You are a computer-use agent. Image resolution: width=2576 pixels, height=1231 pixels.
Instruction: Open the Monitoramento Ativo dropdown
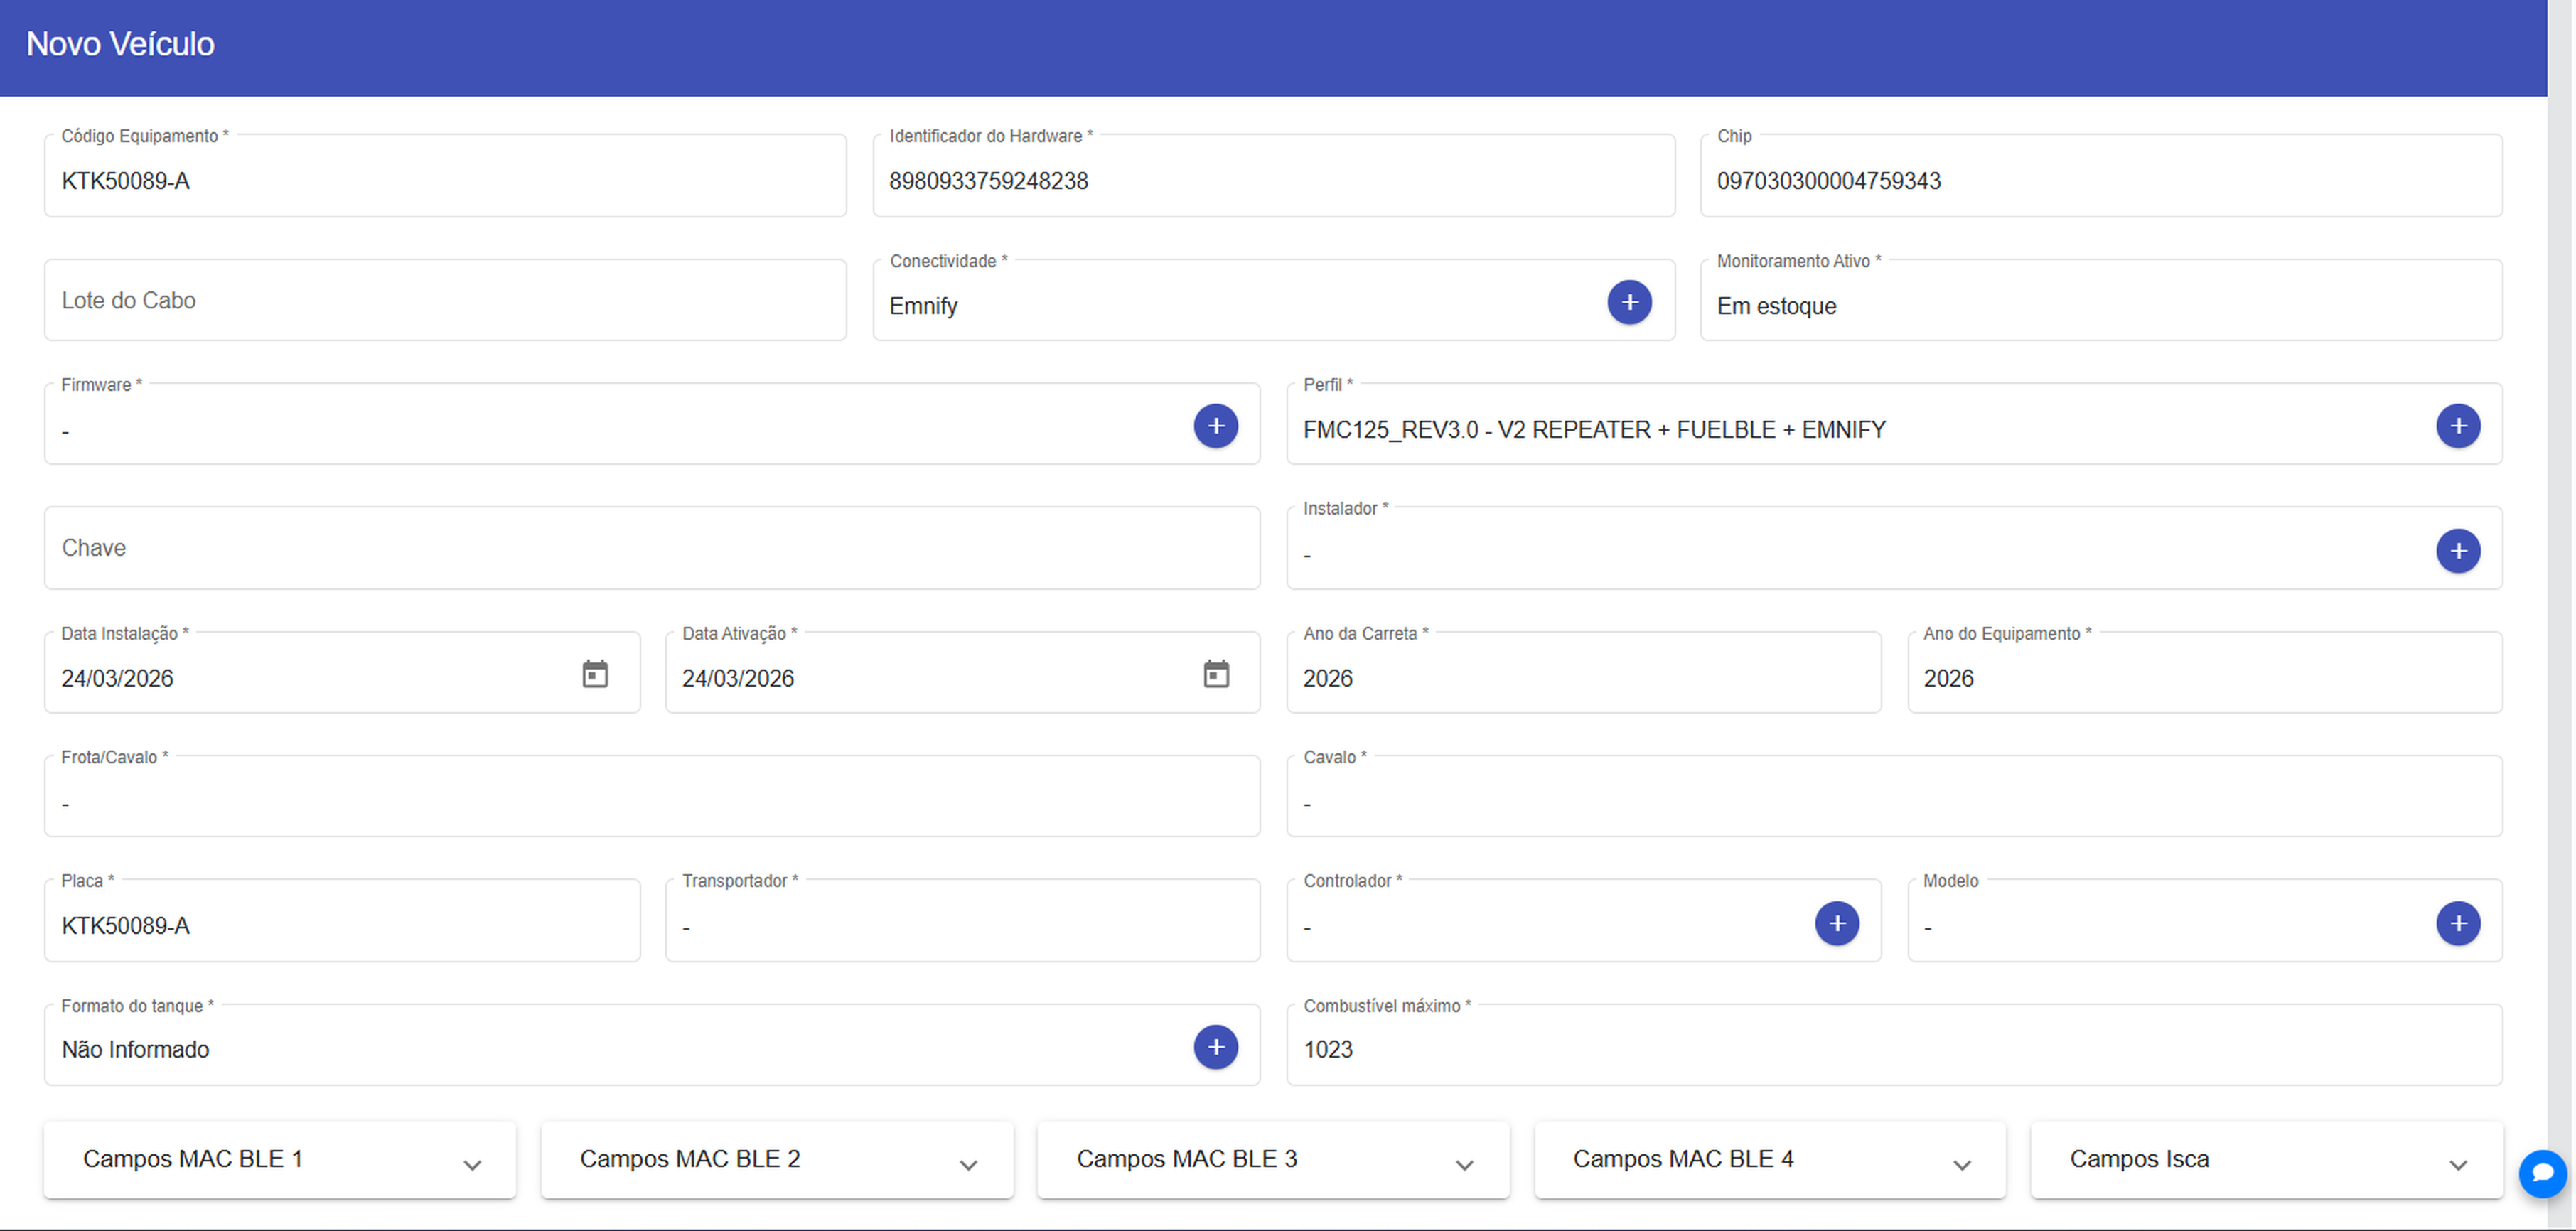[x=2101, y=300]
